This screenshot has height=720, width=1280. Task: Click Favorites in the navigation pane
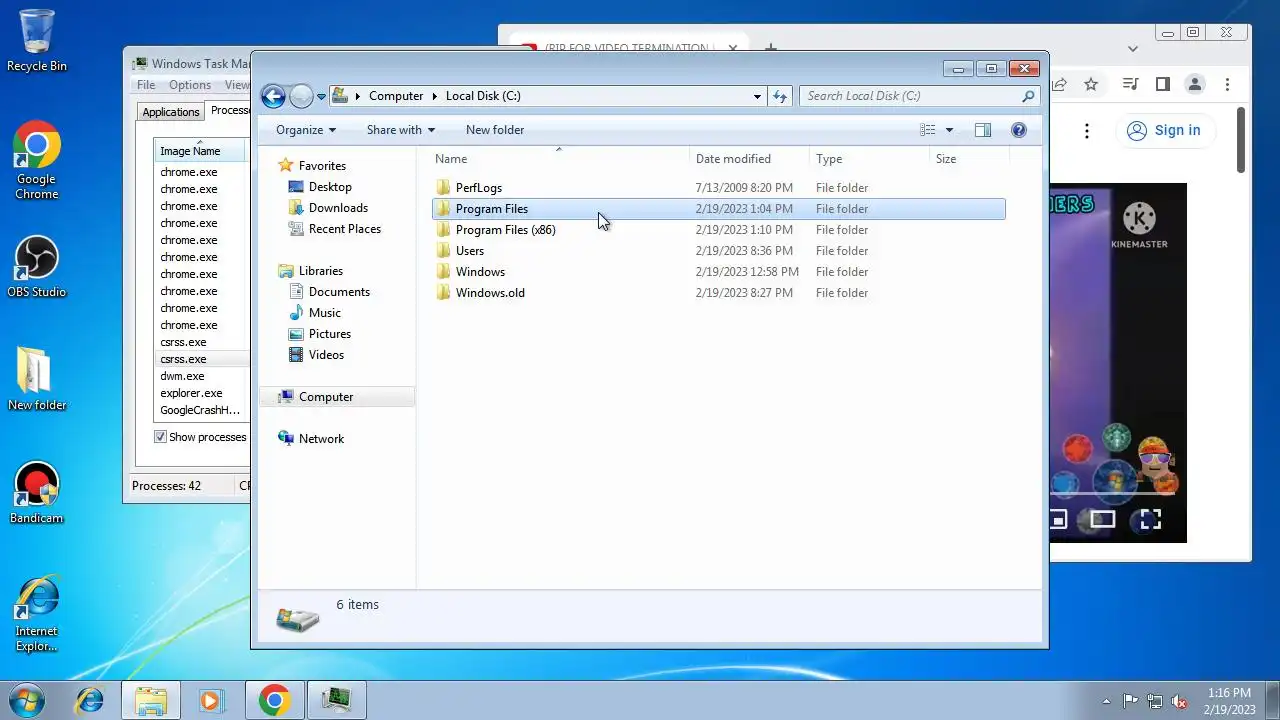pos(322,166)
